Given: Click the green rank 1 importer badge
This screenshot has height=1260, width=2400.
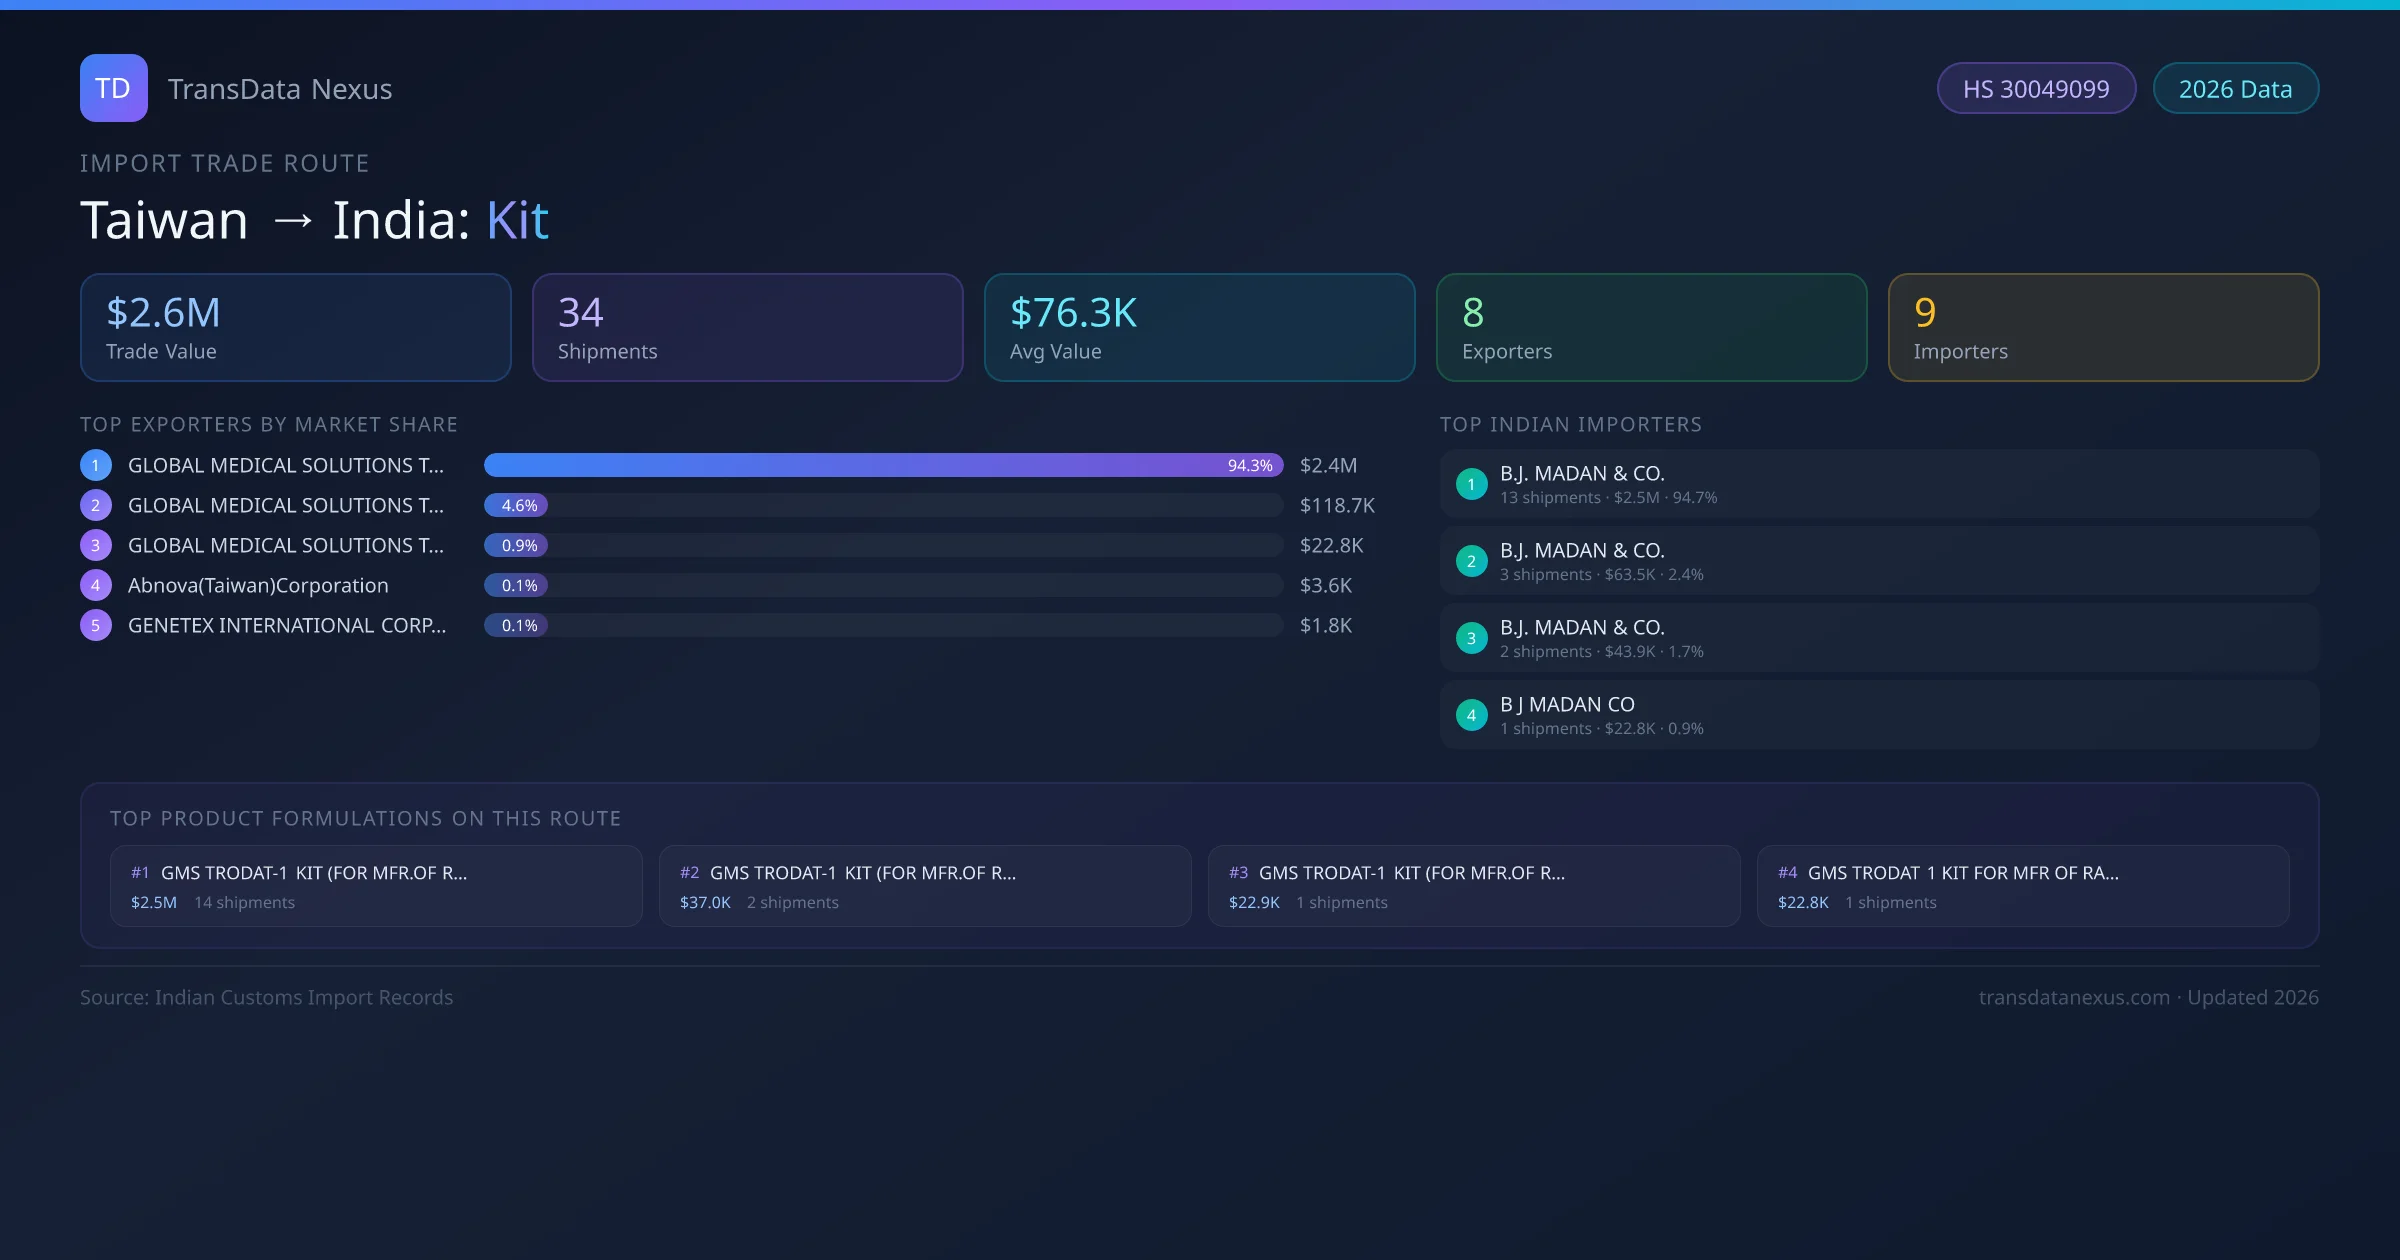Looking at the screenshot, I should tap(1471, 484).
